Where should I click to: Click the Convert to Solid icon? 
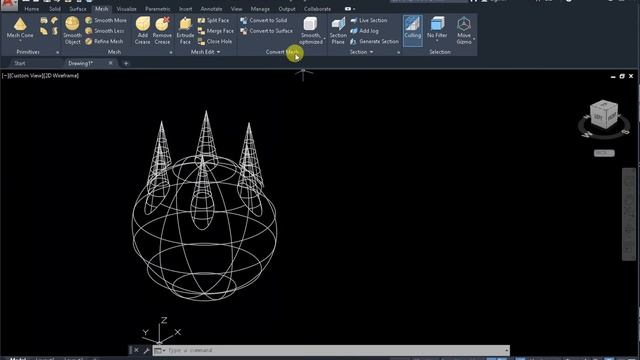pyautogui.click(x=244, y=20)
